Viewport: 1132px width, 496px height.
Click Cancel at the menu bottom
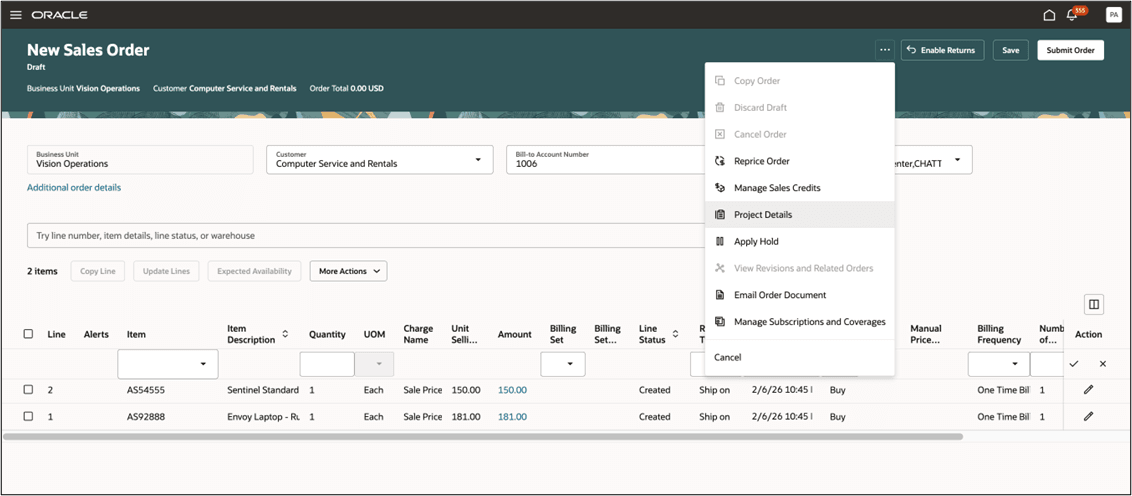click(799, 357)
